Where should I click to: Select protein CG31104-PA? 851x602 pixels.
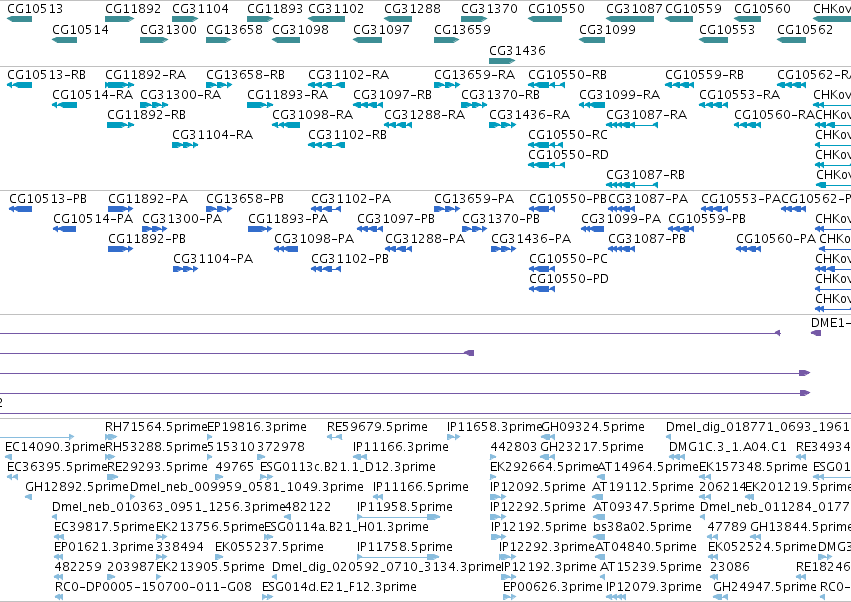[213, 259]
